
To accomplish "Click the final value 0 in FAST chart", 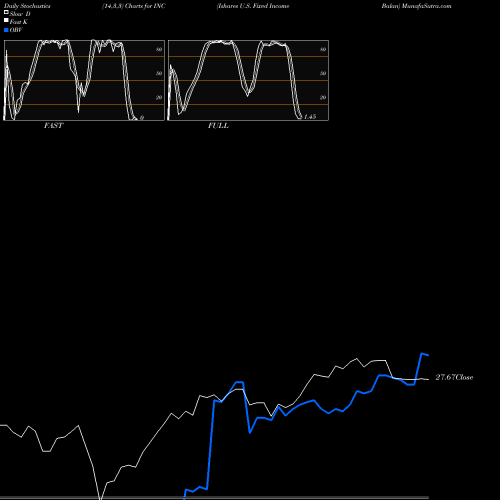I will click(142, 118).
